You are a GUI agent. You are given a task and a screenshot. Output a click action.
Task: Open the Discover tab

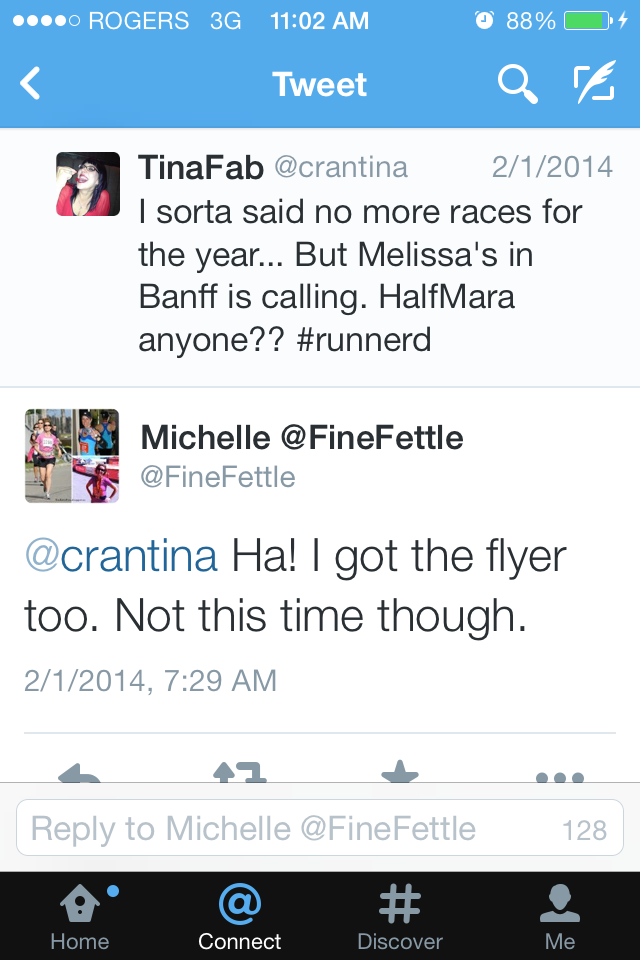[400, 917]
